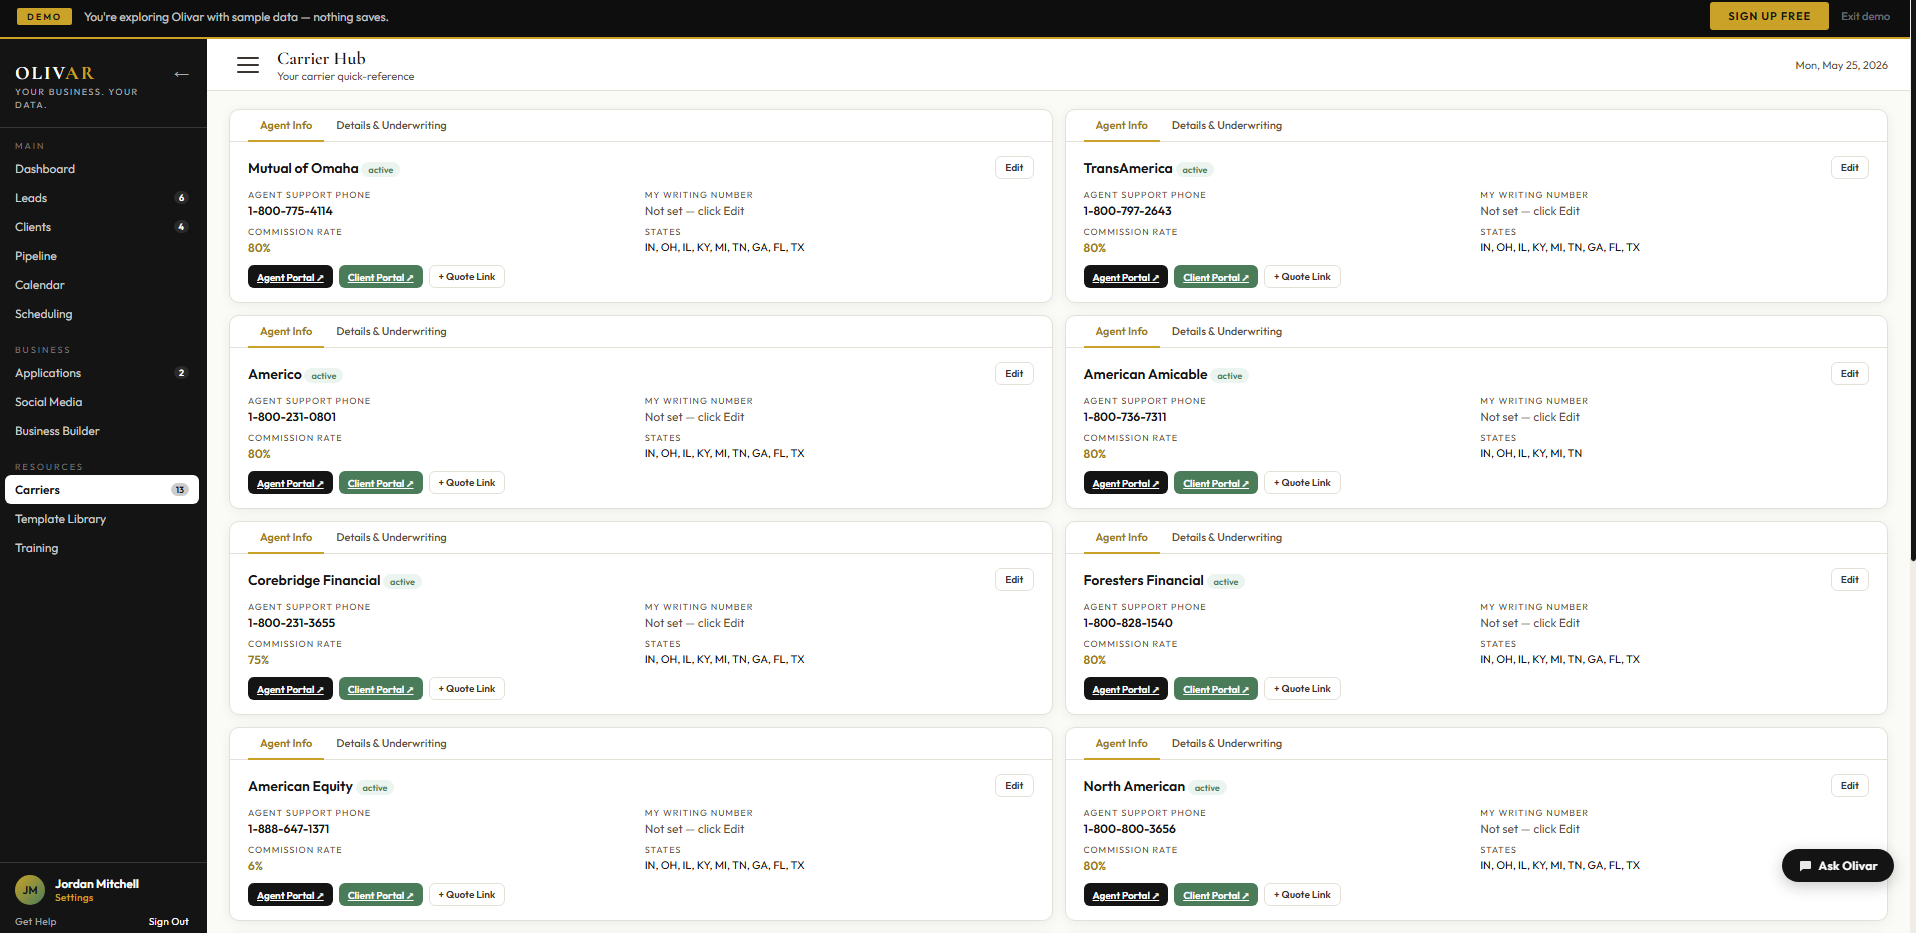Add Quote Link for Americo

click(467, 483)
